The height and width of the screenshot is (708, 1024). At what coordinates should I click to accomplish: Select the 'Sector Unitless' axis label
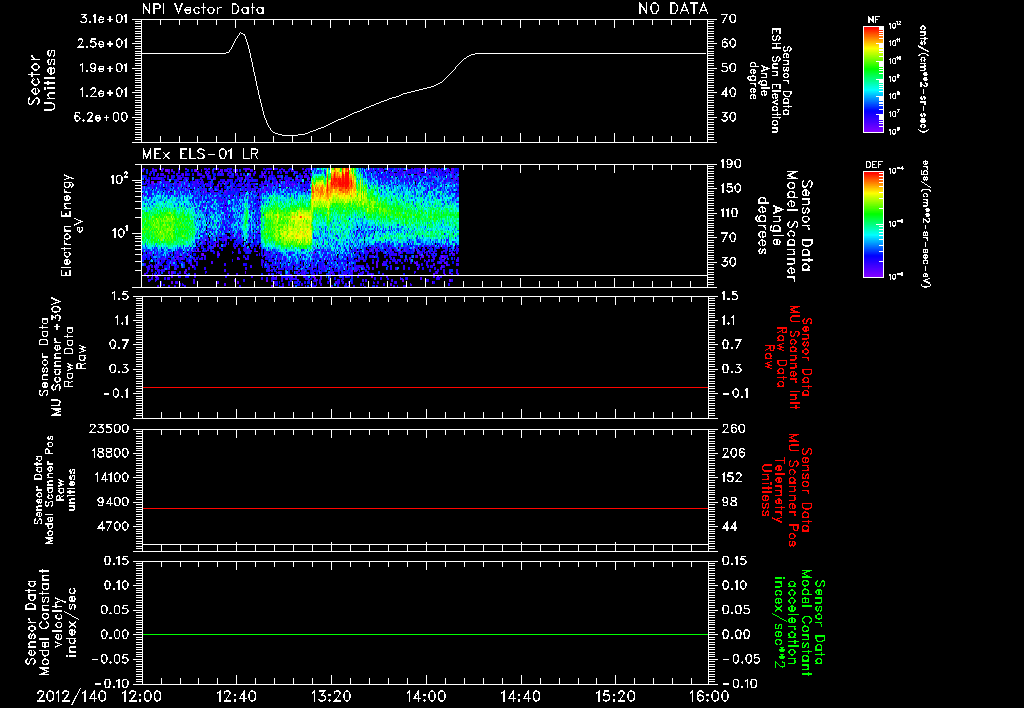[x=42, y=80]
